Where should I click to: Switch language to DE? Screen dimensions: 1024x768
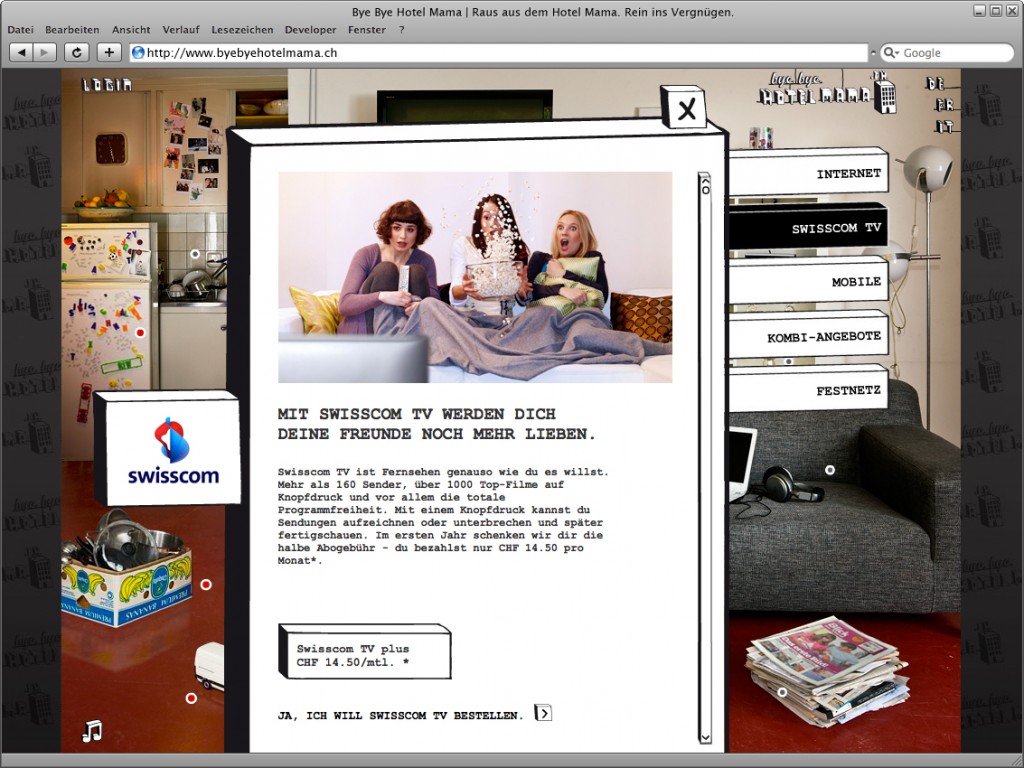click(x=935, y=84)
